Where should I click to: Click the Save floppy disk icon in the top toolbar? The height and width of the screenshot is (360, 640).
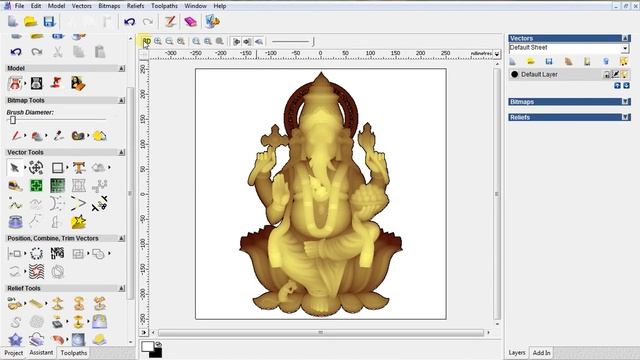[x=49, y=21]
